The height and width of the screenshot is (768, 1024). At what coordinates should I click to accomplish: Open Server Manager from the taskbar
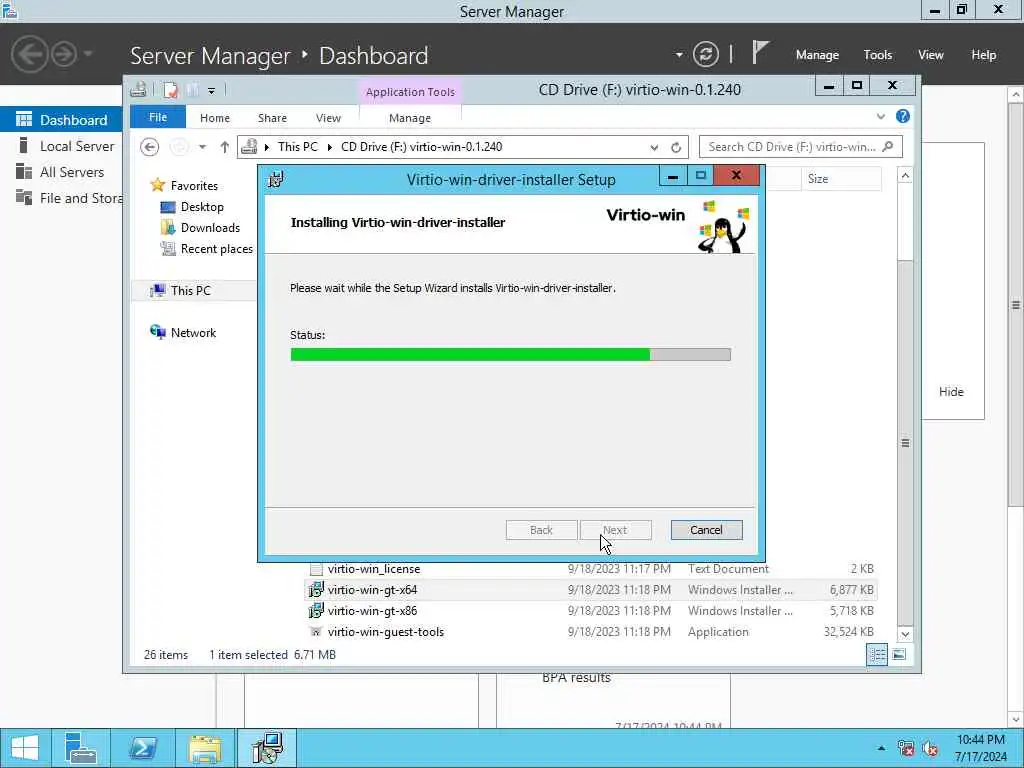[x=81, y=748]
